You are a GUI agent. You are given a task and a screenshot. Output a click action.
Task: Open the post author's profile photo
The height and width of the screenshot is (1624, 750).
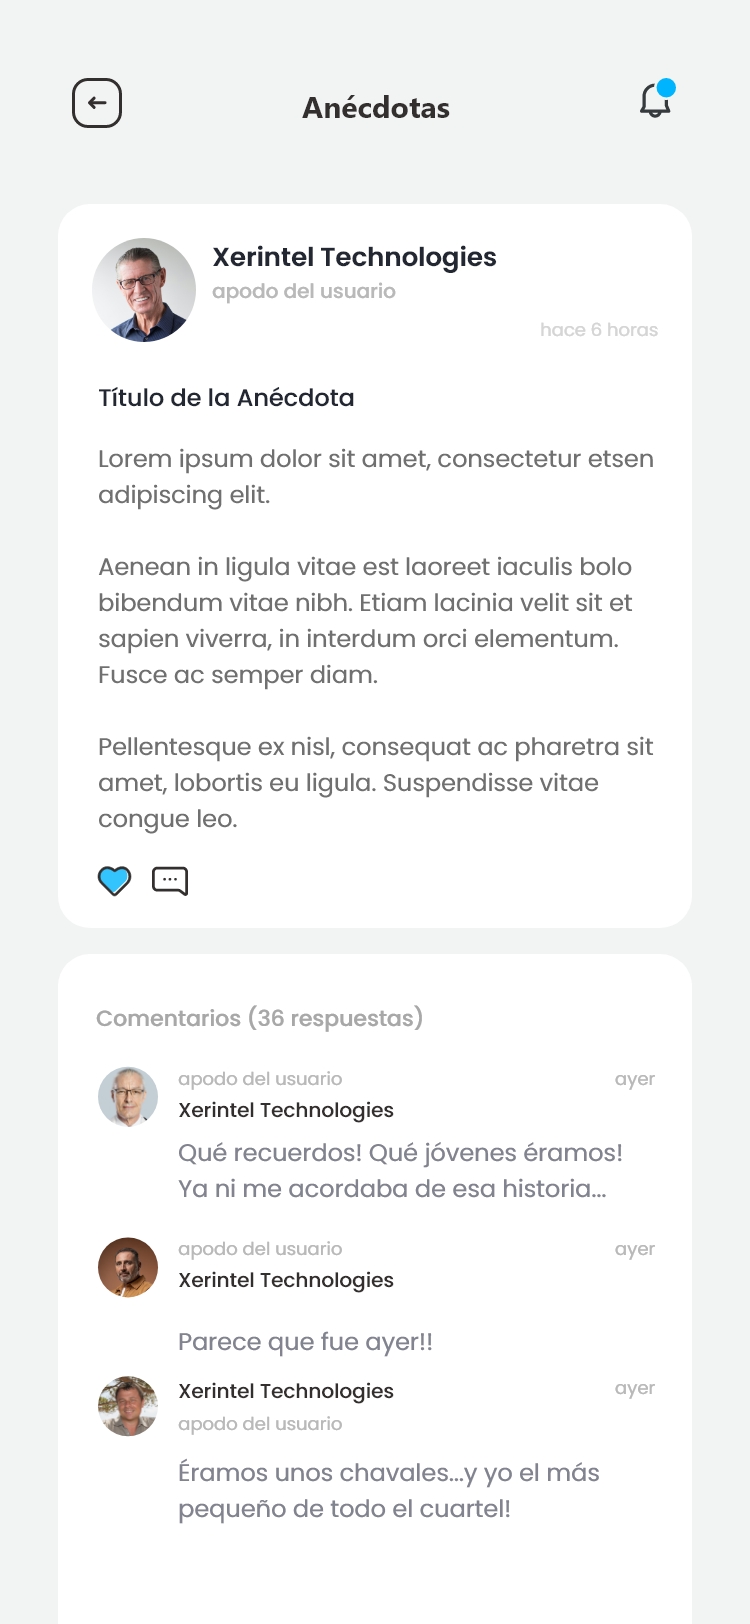[x=144, y=290]
